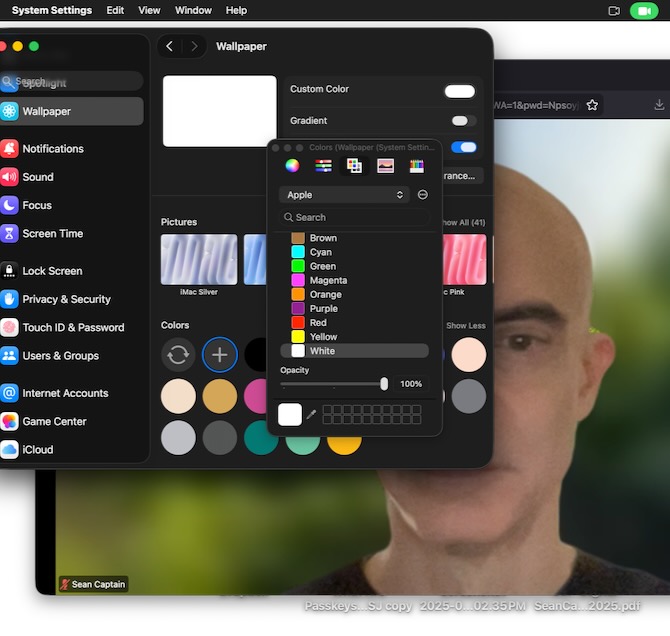This screenshot has height=636, width=670.
Task: Select the Magenta color in list
Action: click(354, 280)
